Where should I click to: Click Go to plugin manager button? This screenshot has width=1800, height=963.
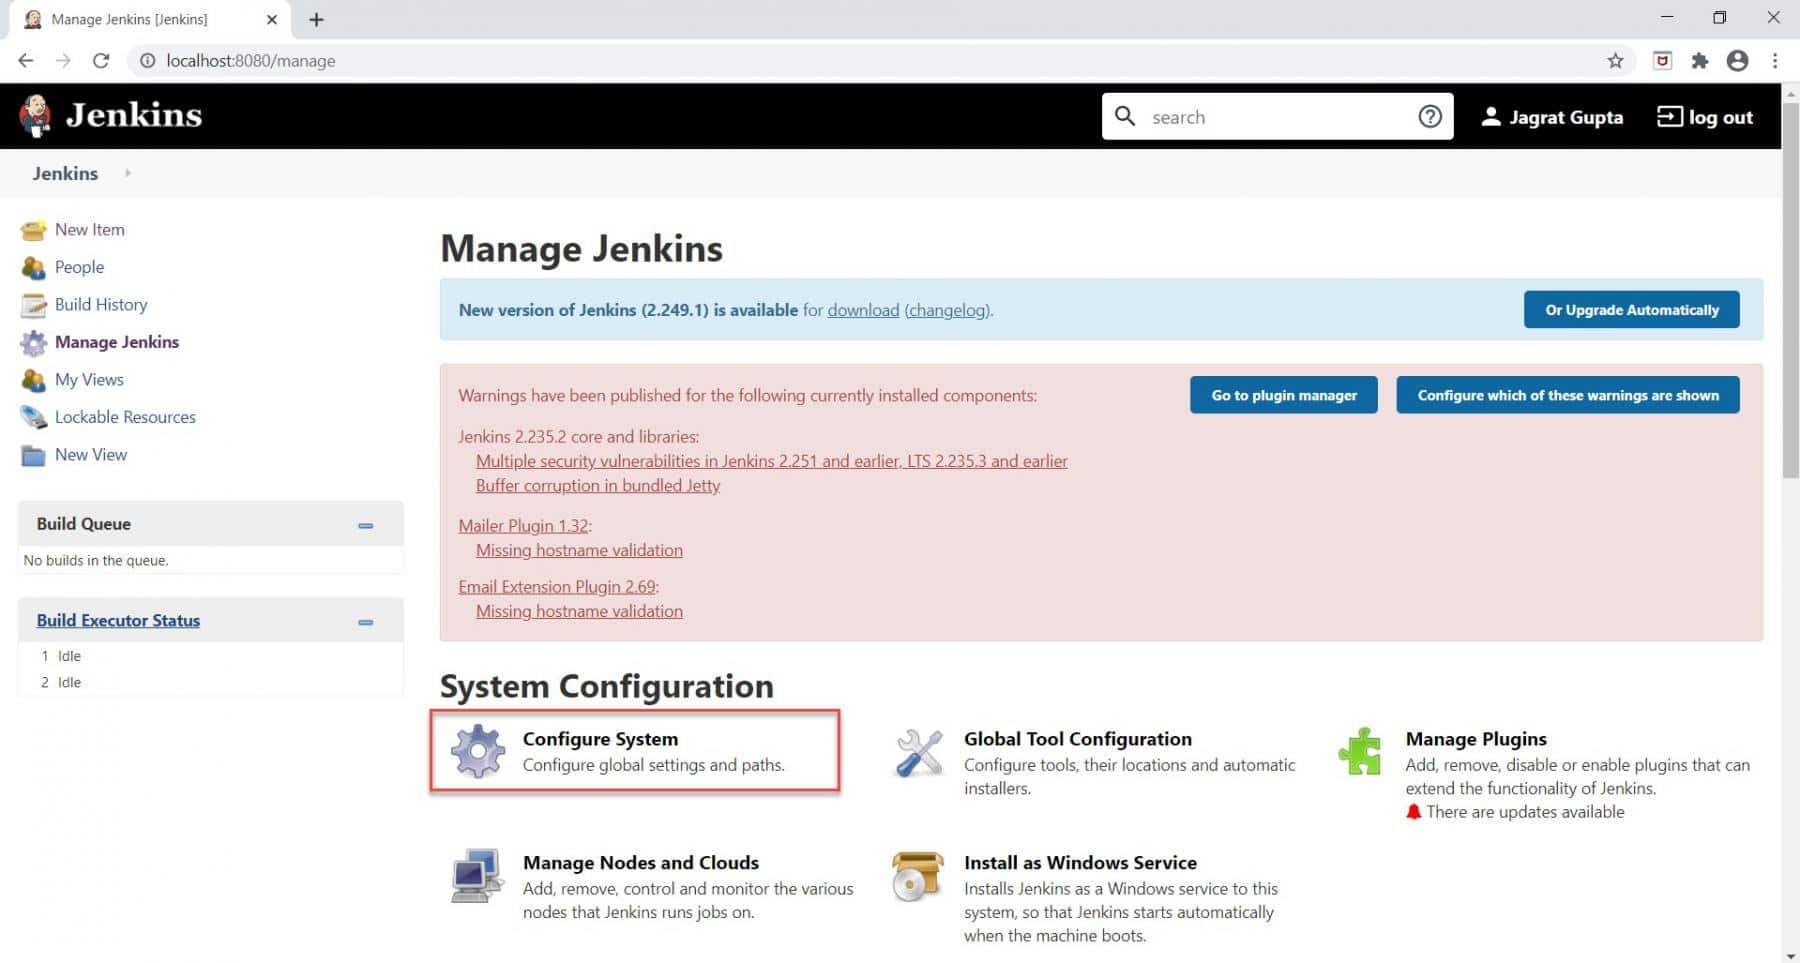click(x=1284, y=395)
